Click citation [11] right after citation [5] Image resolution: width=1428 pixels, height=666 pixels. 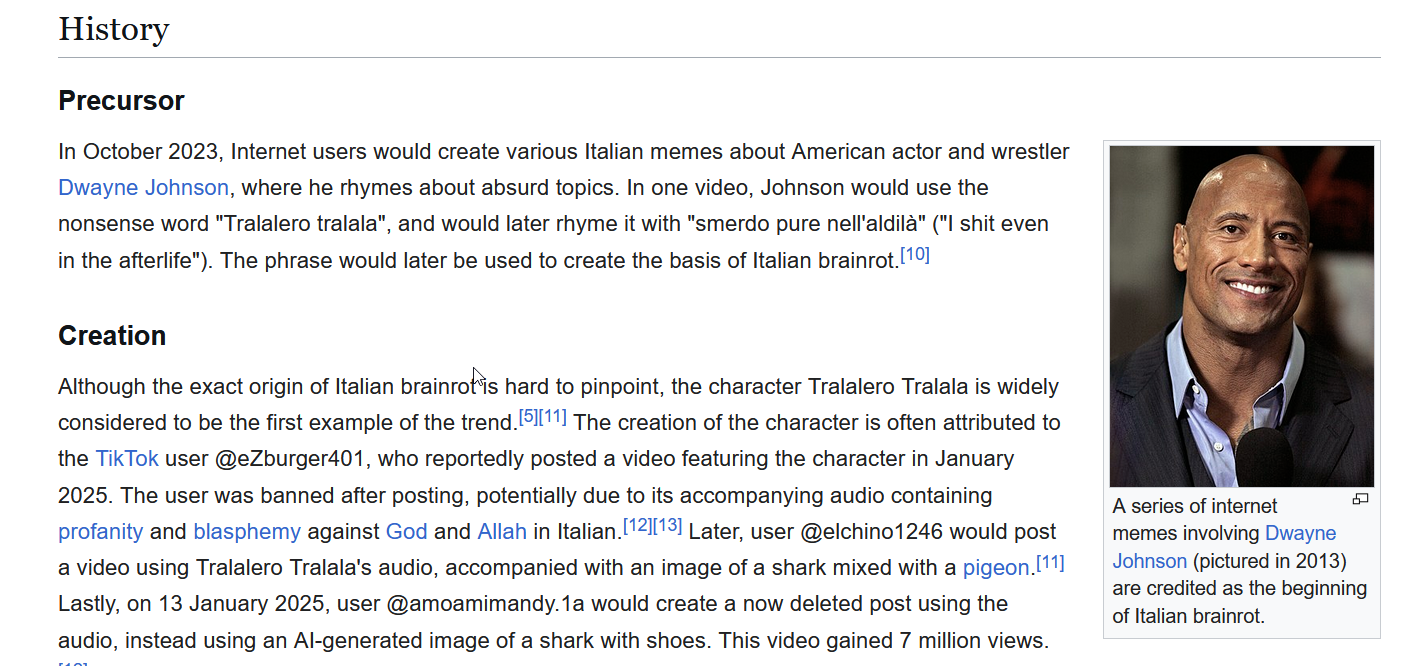[x=553, y=417]
